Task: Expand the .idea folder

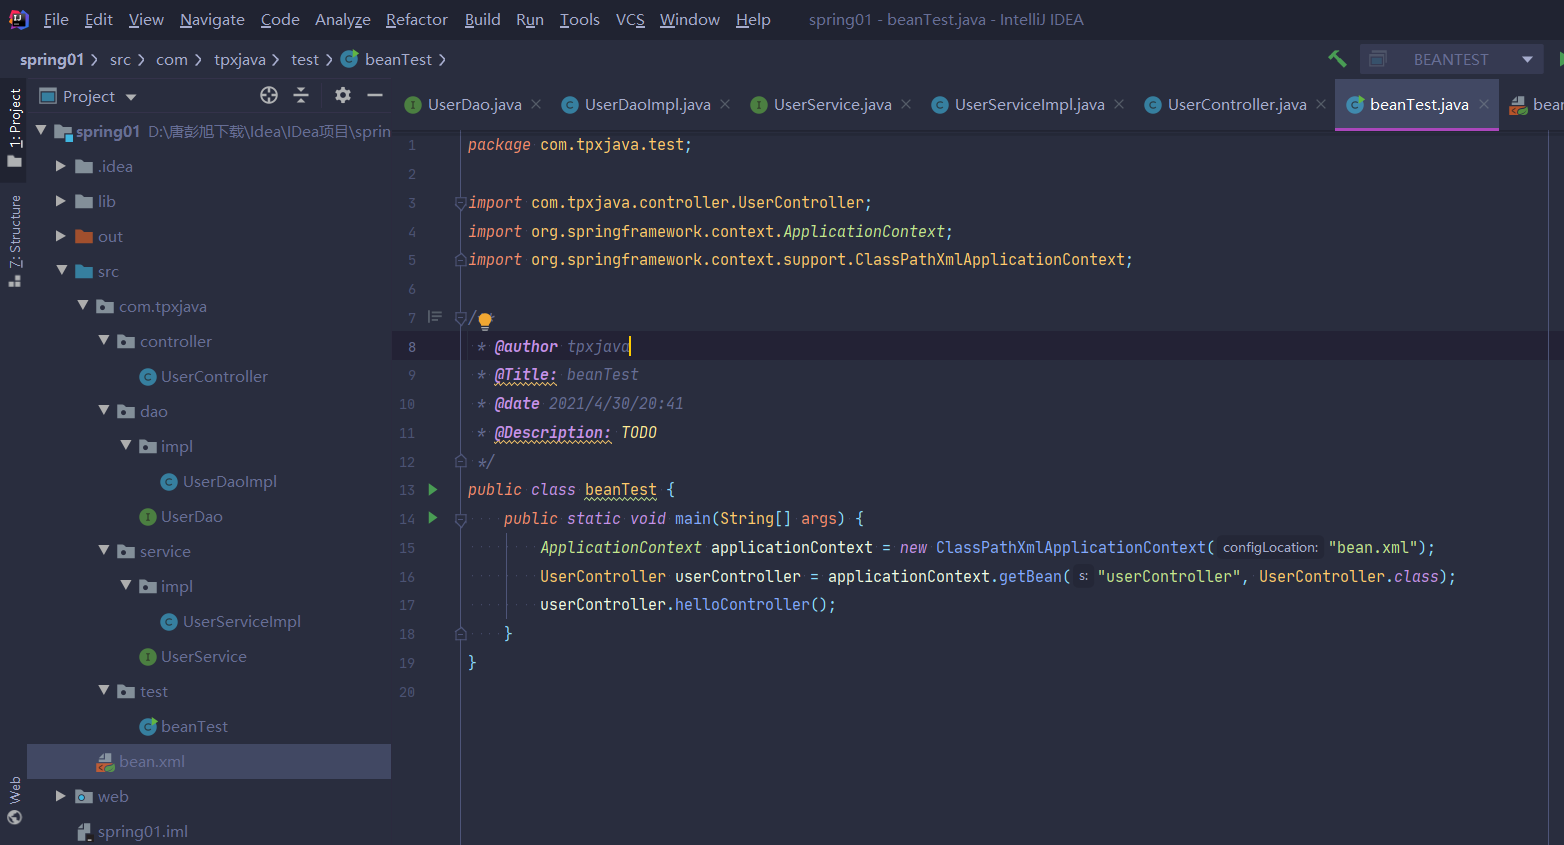Action: tap(61, 166)
